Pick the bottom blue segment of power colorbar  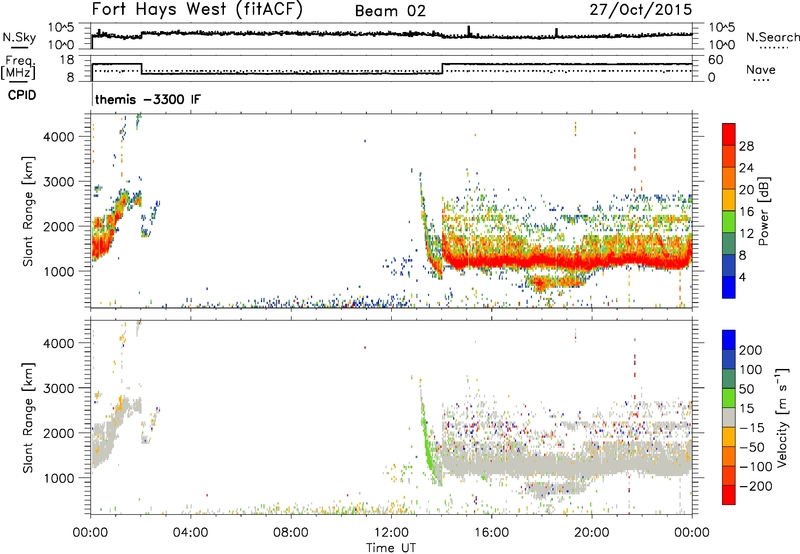pos(729,287)
